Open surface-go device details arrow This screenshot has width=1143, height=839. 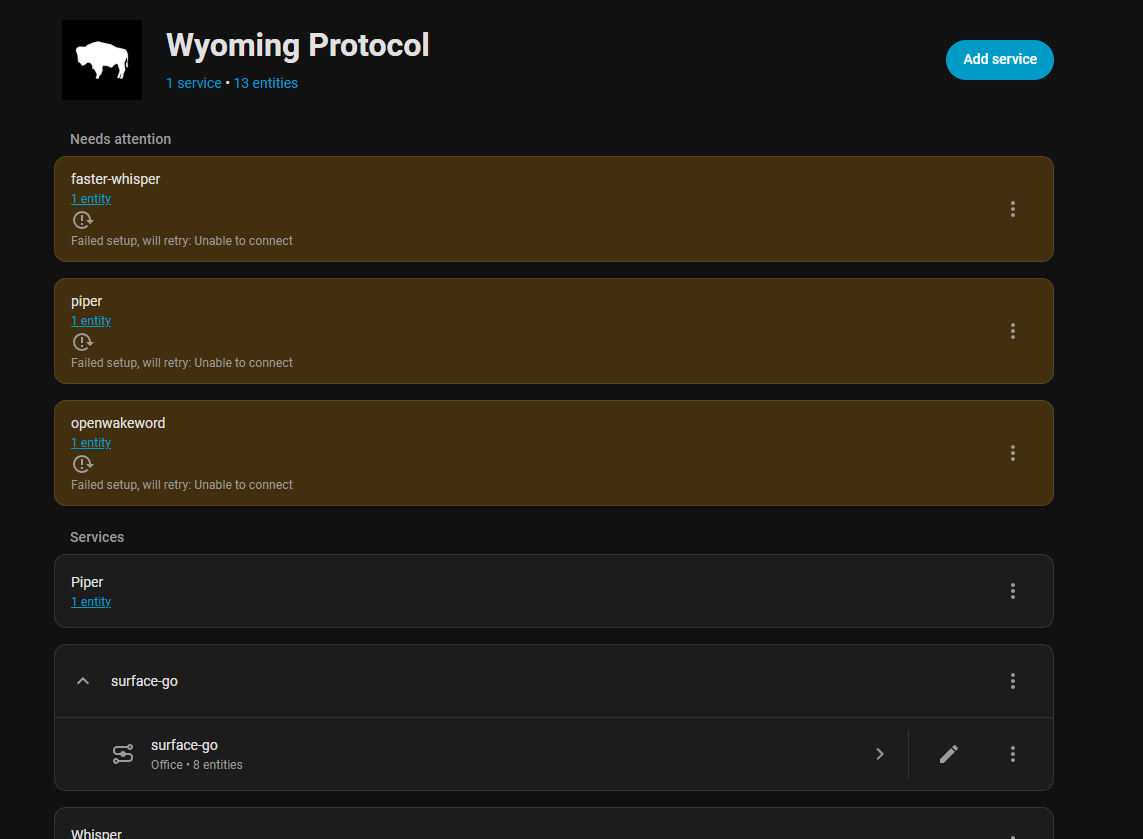coord(880,754)
